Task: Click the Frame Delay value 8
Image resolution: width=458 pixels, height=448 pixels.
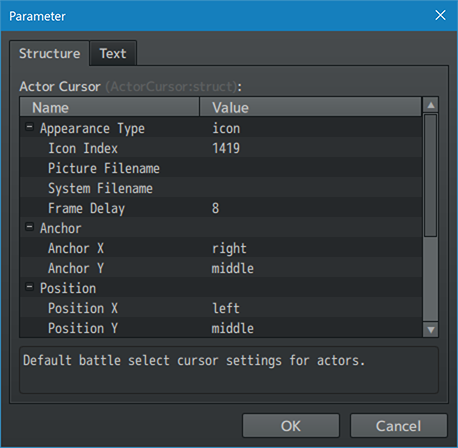Action: coord(216,208)
